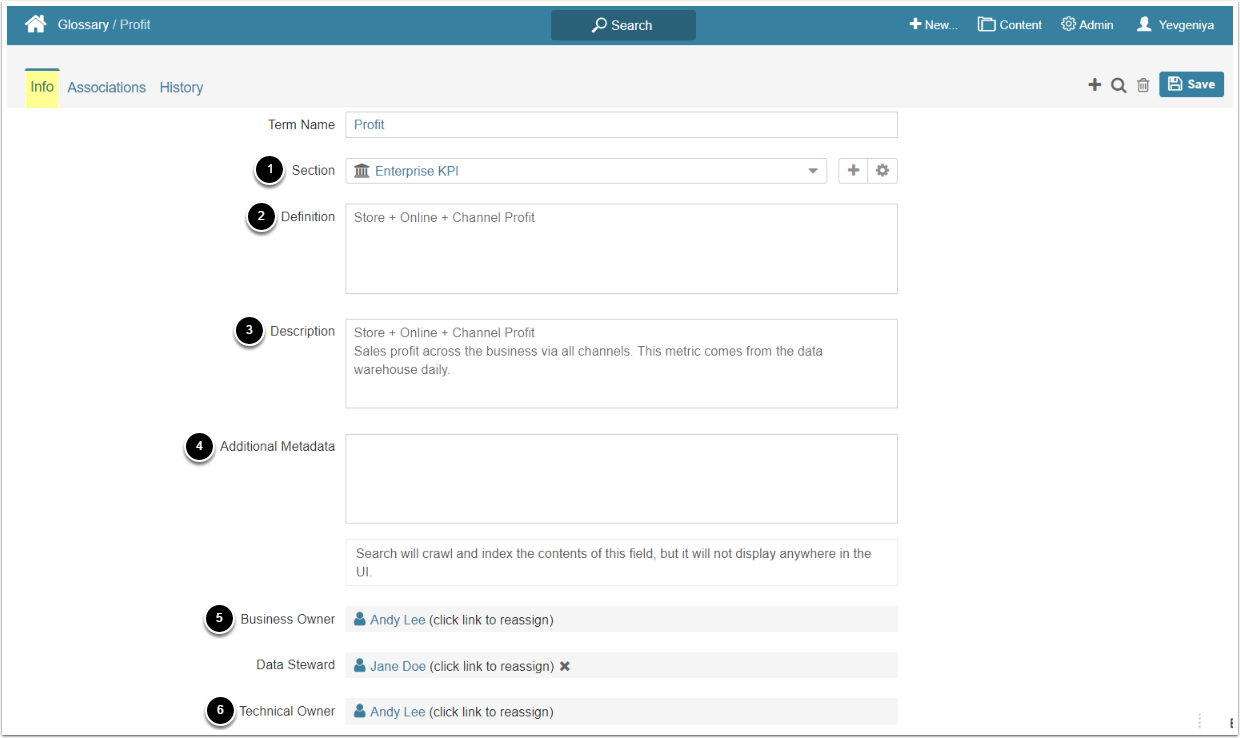Click into the Definition text area
Screen dimensions: 1240x738
pyautogui.click(x=621, y=249)
